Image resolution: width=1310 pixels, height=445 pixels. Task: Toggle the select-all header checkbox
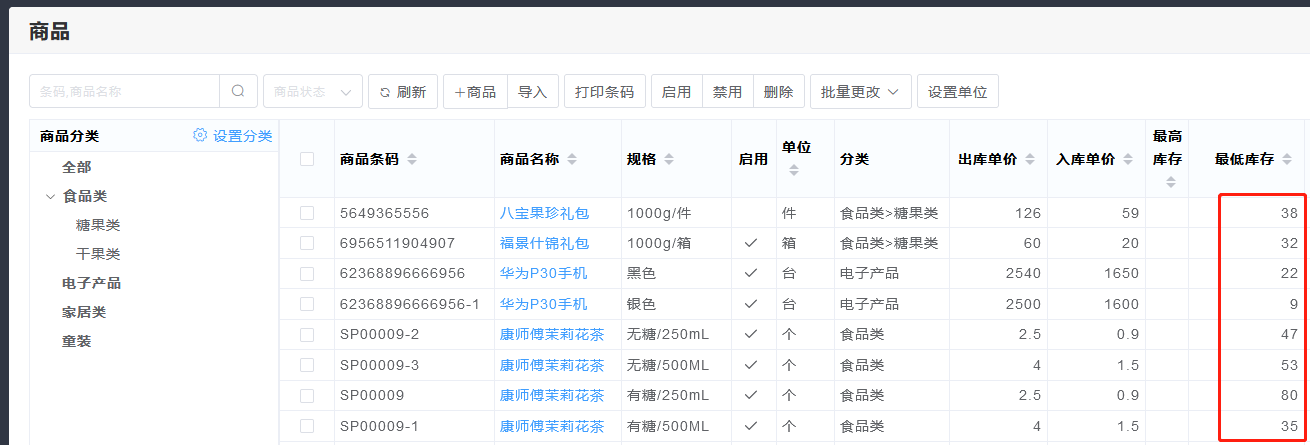coord(307,159)
